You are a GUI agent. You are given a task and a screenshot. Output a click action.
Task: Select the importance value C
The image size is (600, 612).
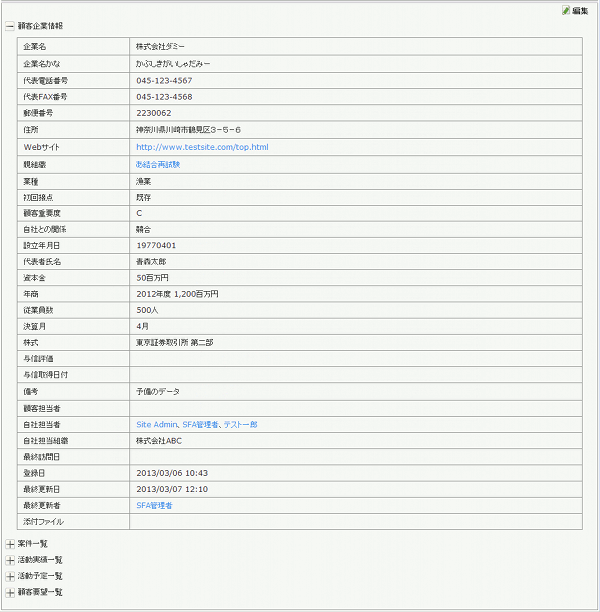pyautogui.click(x=139, y=213)
